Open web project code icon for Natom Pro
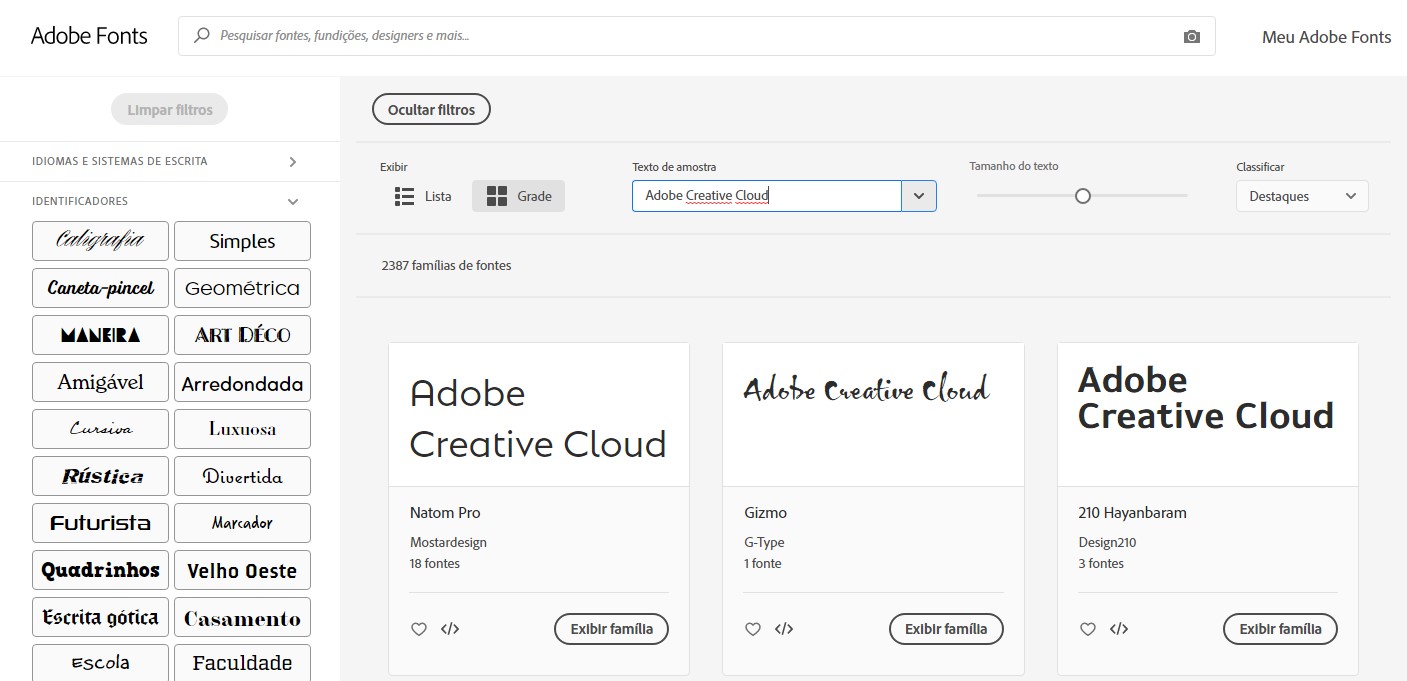The image size is (1407, 681). point(450,629)
